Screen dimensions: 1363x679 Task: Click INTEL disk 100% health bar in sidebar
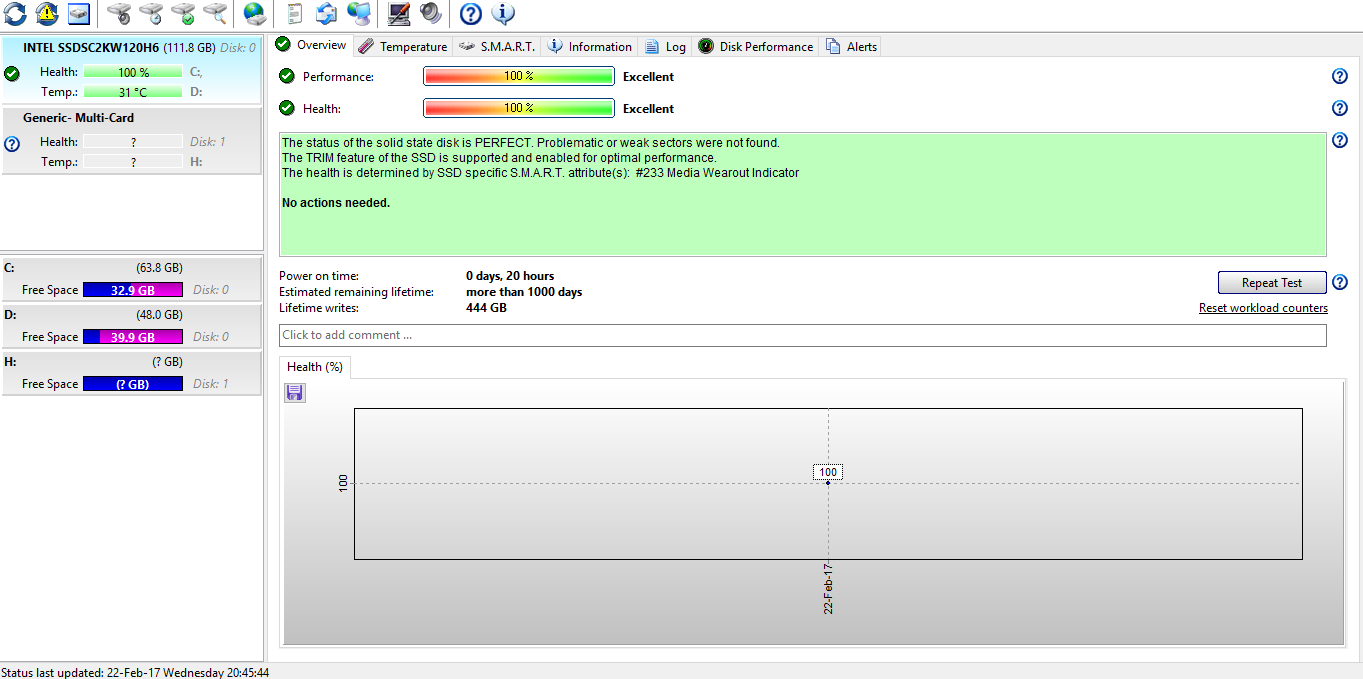[x=133, y=72]
